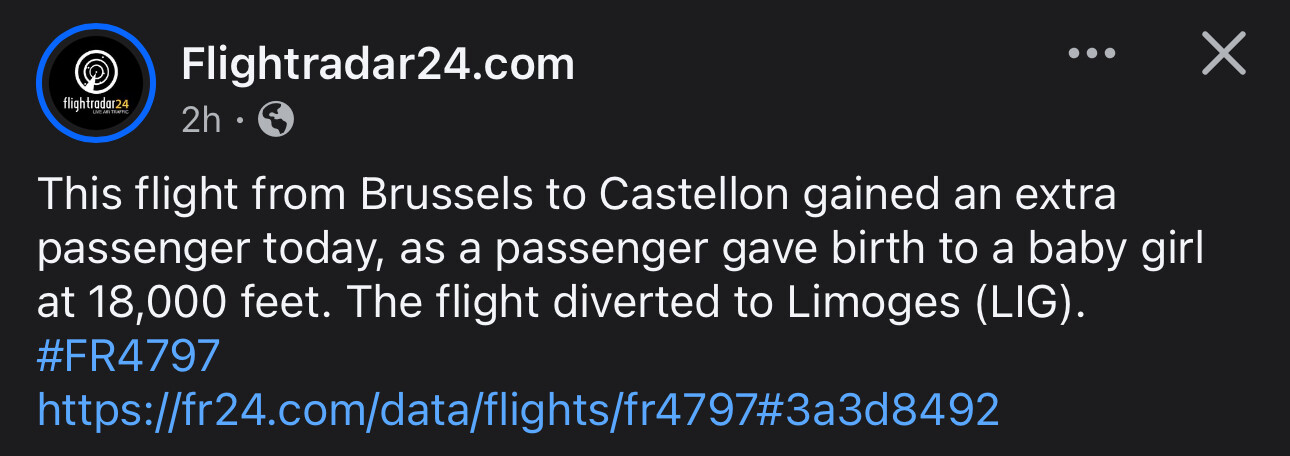The height and width of the screenshot is (456, 1290).
Task: Click the "2h" post timestamp
Action: coord(201,120)
